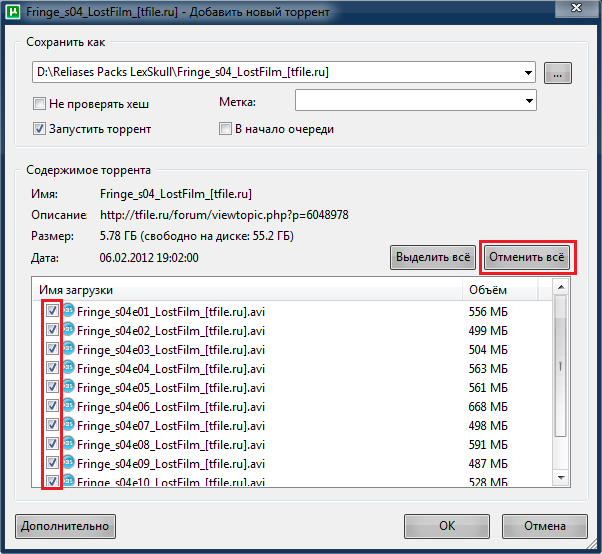602x554 pixels.
Task: Click the file icon for Fringe_s04e09
Action: pyautogui.click(x=69, y=464)
